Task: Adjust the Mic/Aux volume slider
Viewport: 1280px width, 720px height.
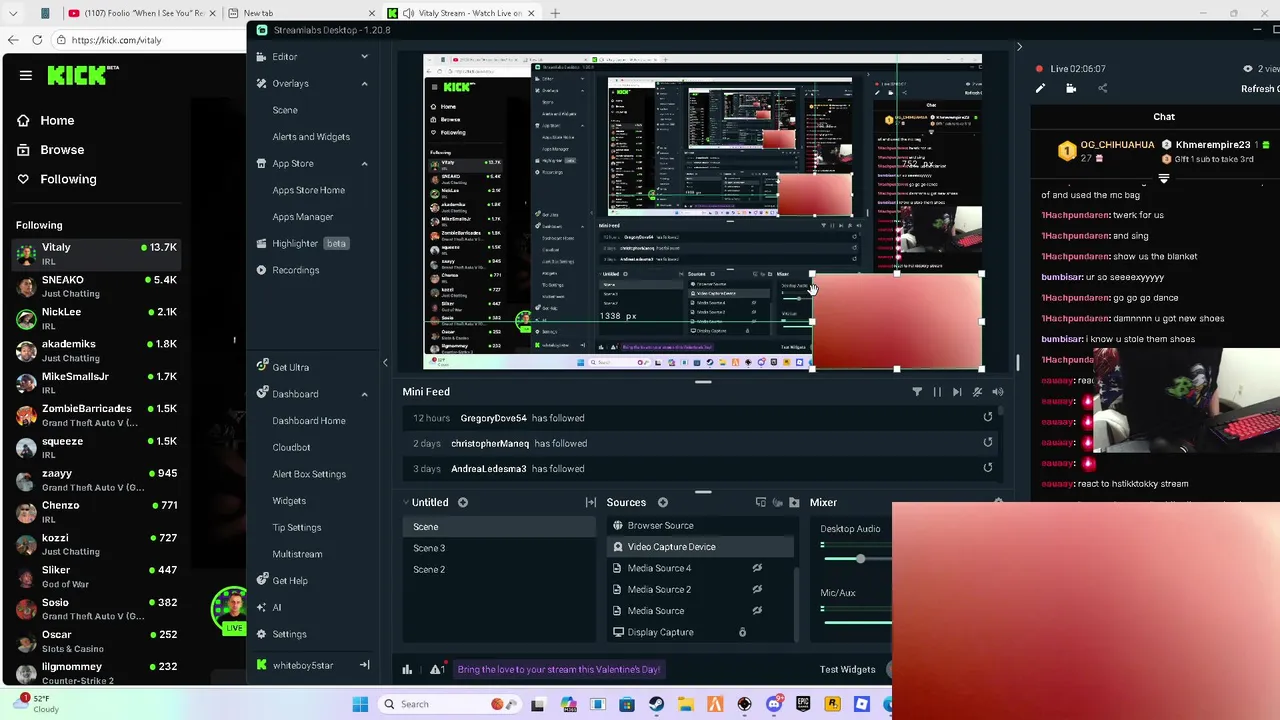Action: click(856, 622)
